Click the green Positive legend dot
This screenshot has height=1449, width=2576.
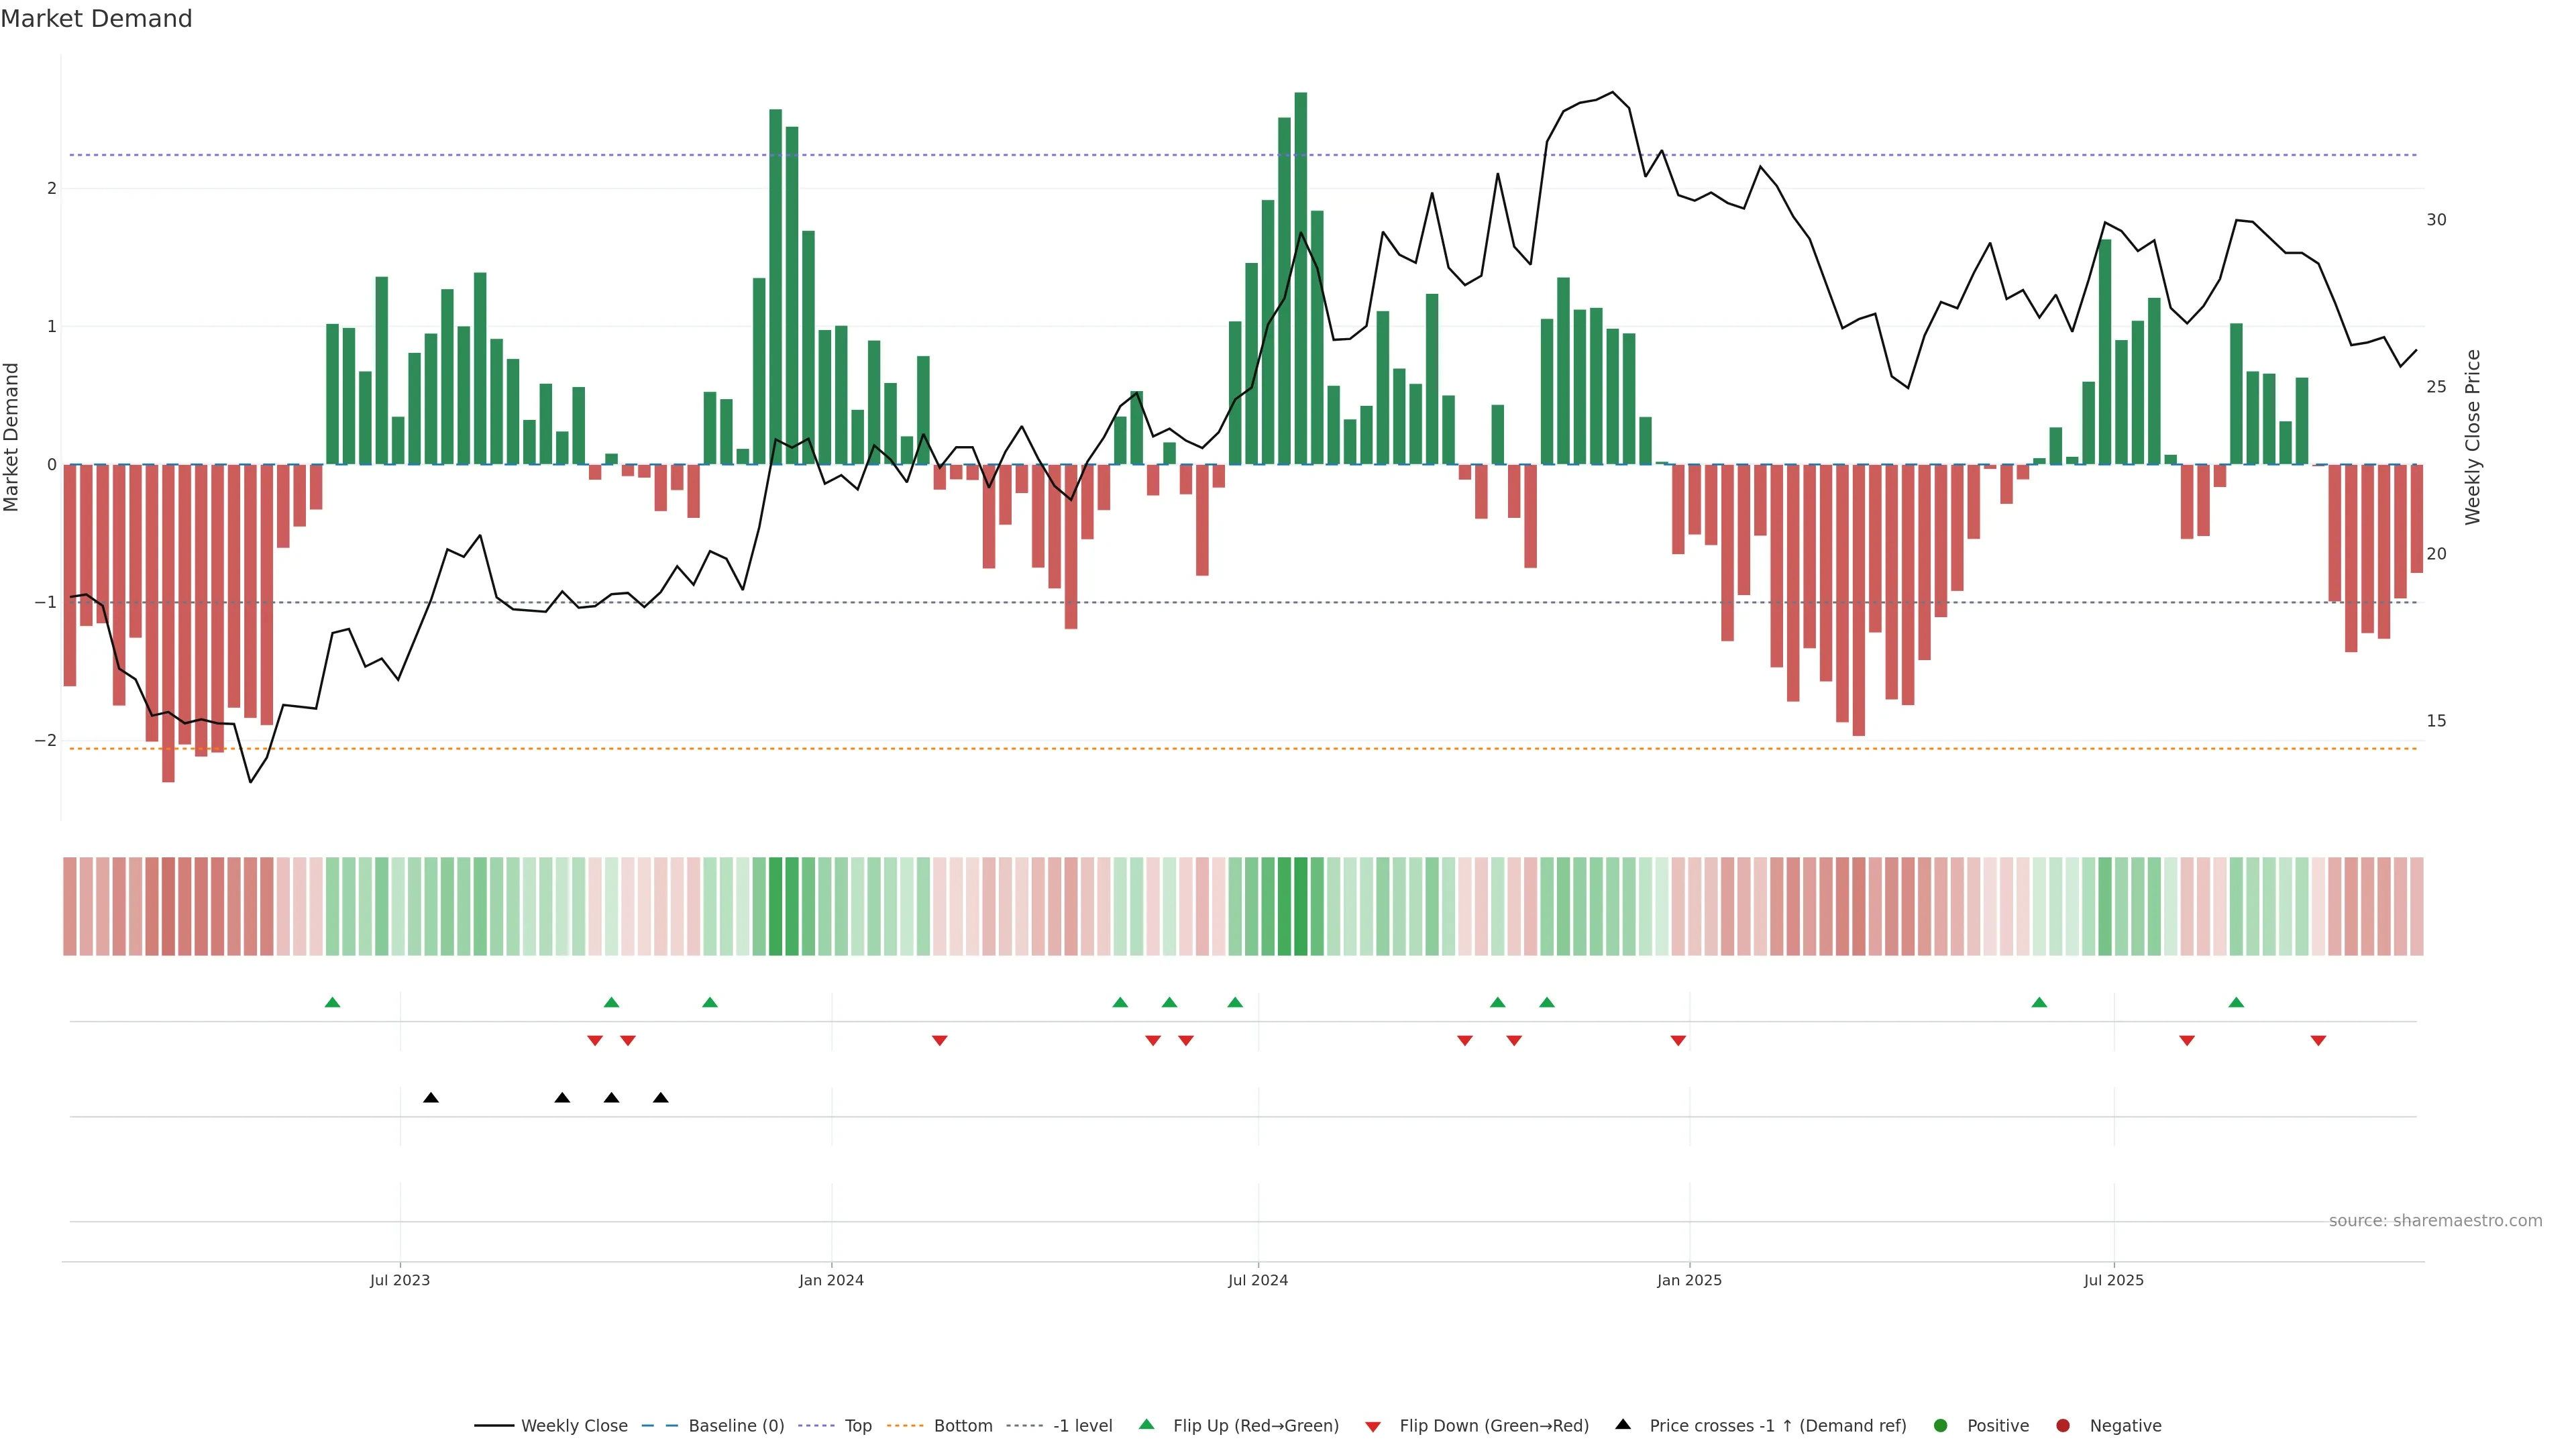click(x=1941, y=1425)
